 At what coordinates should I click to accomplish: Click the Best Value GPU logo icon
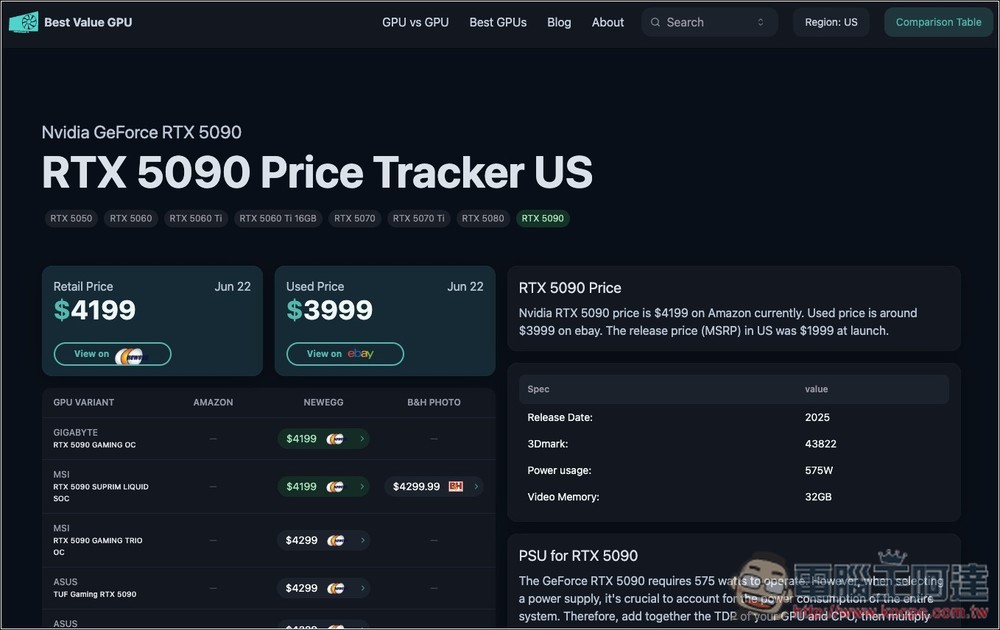(x=24, y=22)
